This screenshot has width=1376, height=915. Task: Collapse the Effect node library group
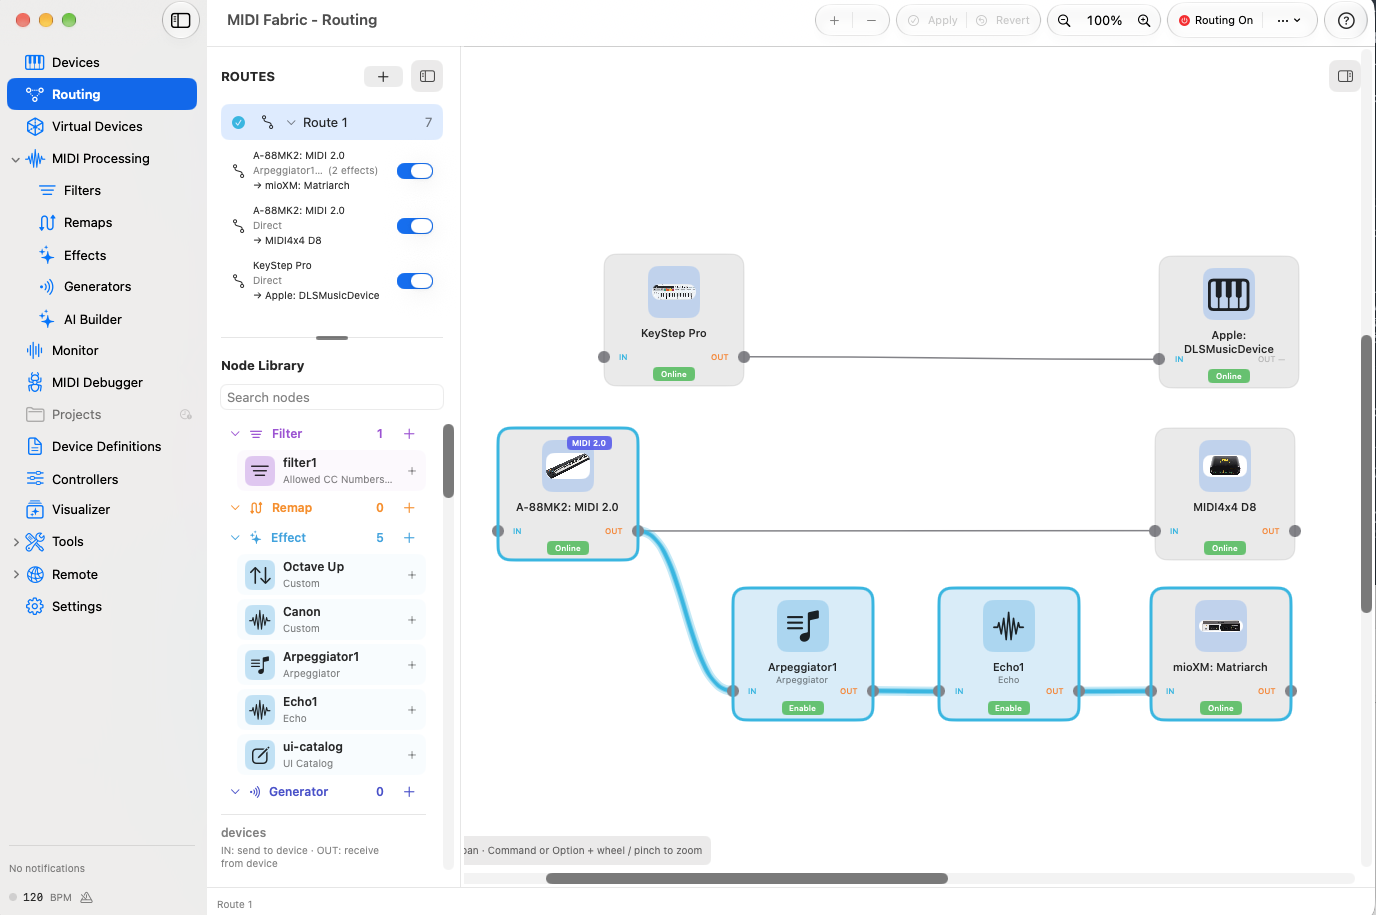point(235,538)
